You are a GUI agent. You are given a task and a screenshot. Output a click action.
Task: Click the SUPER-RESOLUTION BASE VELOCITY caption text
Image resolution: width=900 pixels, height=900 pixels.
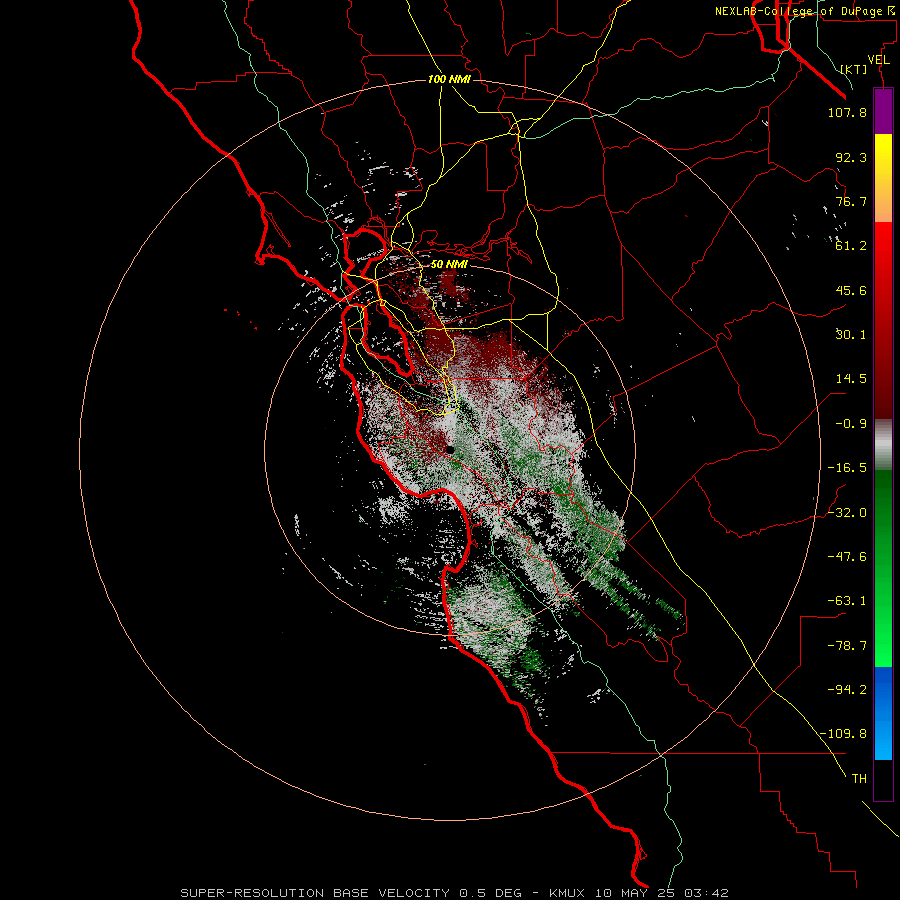click(315, 893)
